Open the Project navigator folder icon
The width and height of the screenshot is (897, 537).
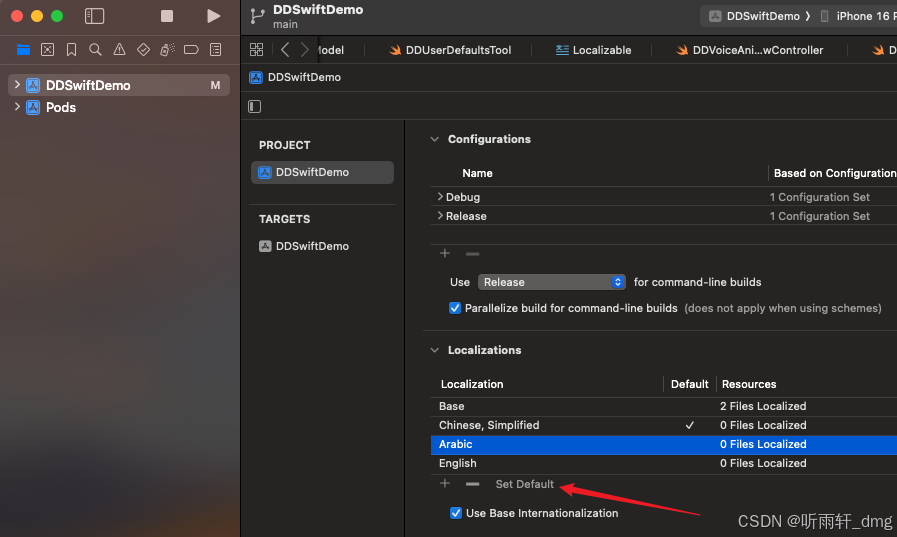(x=23, y=50)
